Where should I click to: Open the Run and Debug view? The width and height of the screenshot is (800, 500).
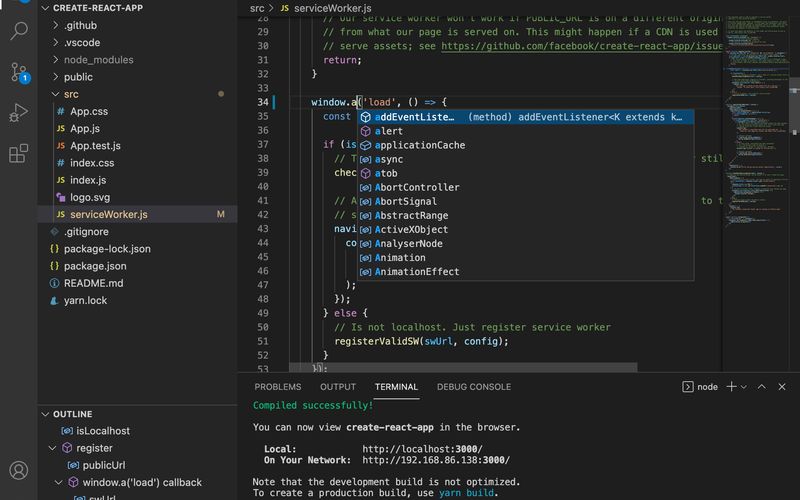click(19, 113)
